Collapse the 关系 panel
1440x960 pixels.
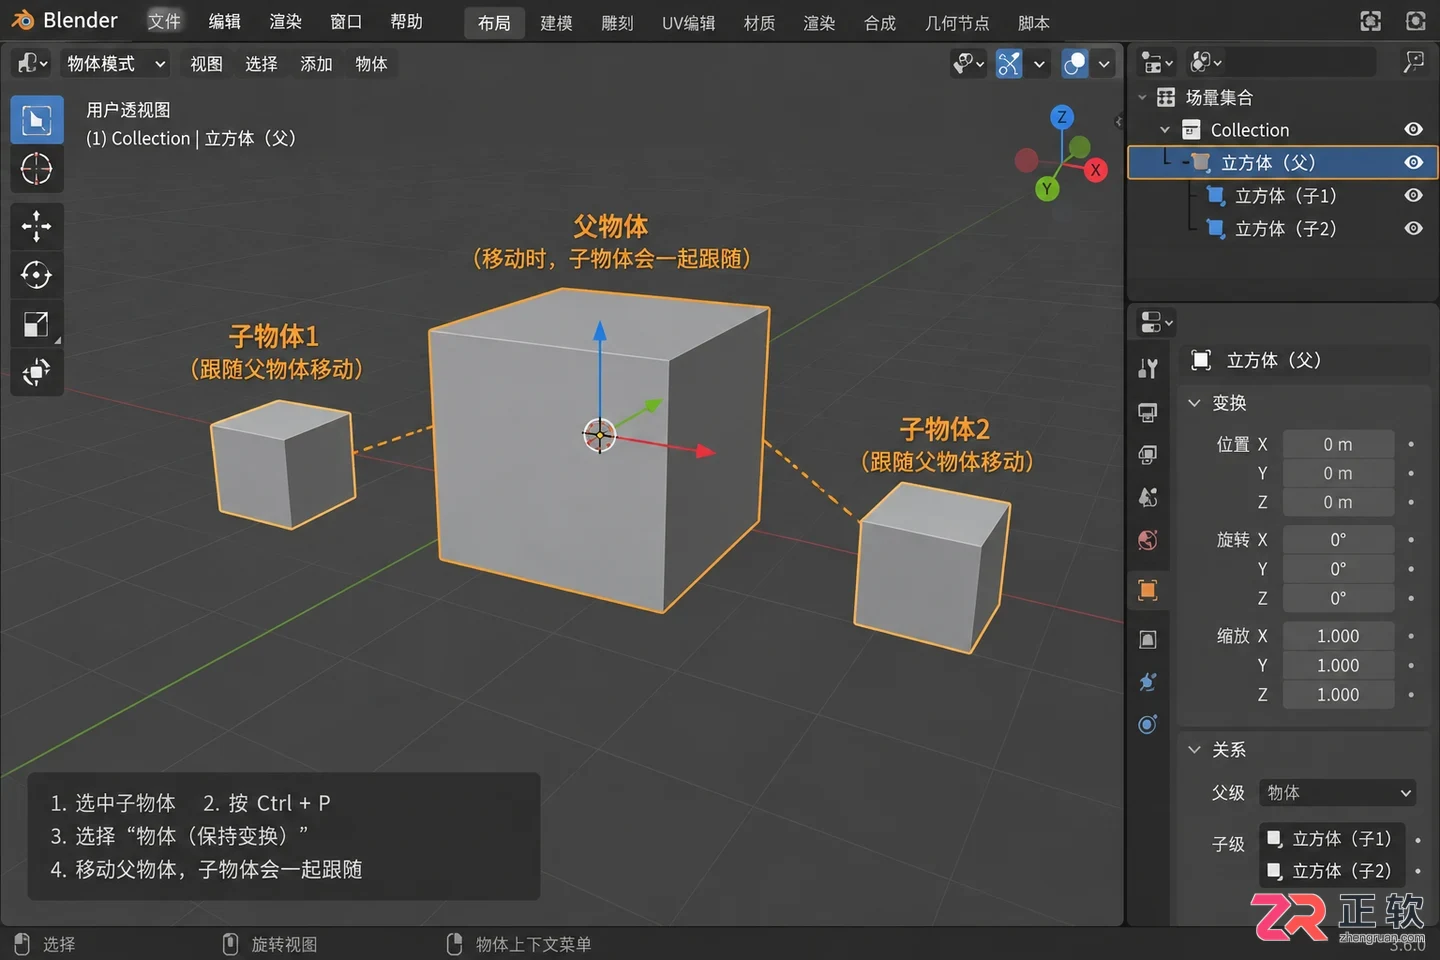pos(1194,750)
